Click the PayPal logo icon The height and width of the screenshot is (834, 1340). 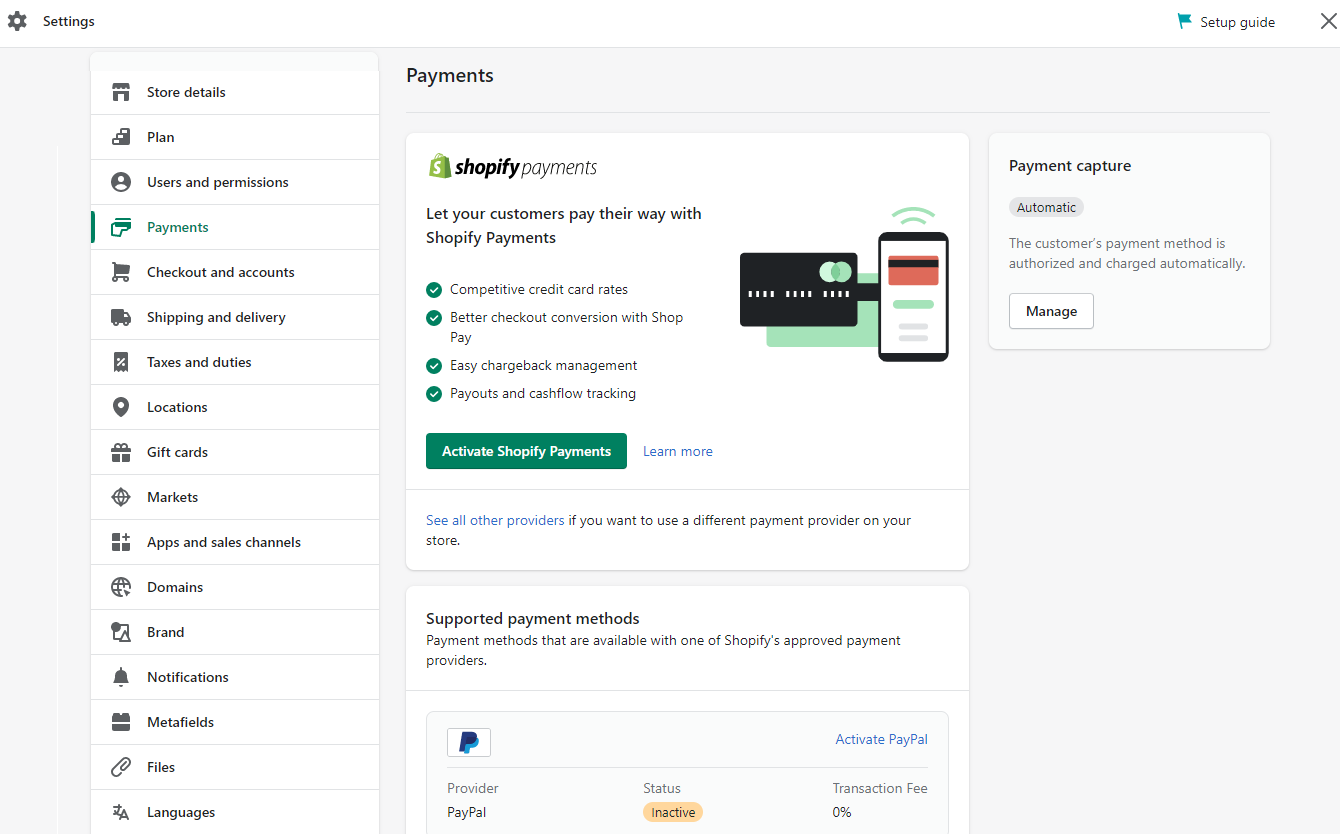click(469, 742)
